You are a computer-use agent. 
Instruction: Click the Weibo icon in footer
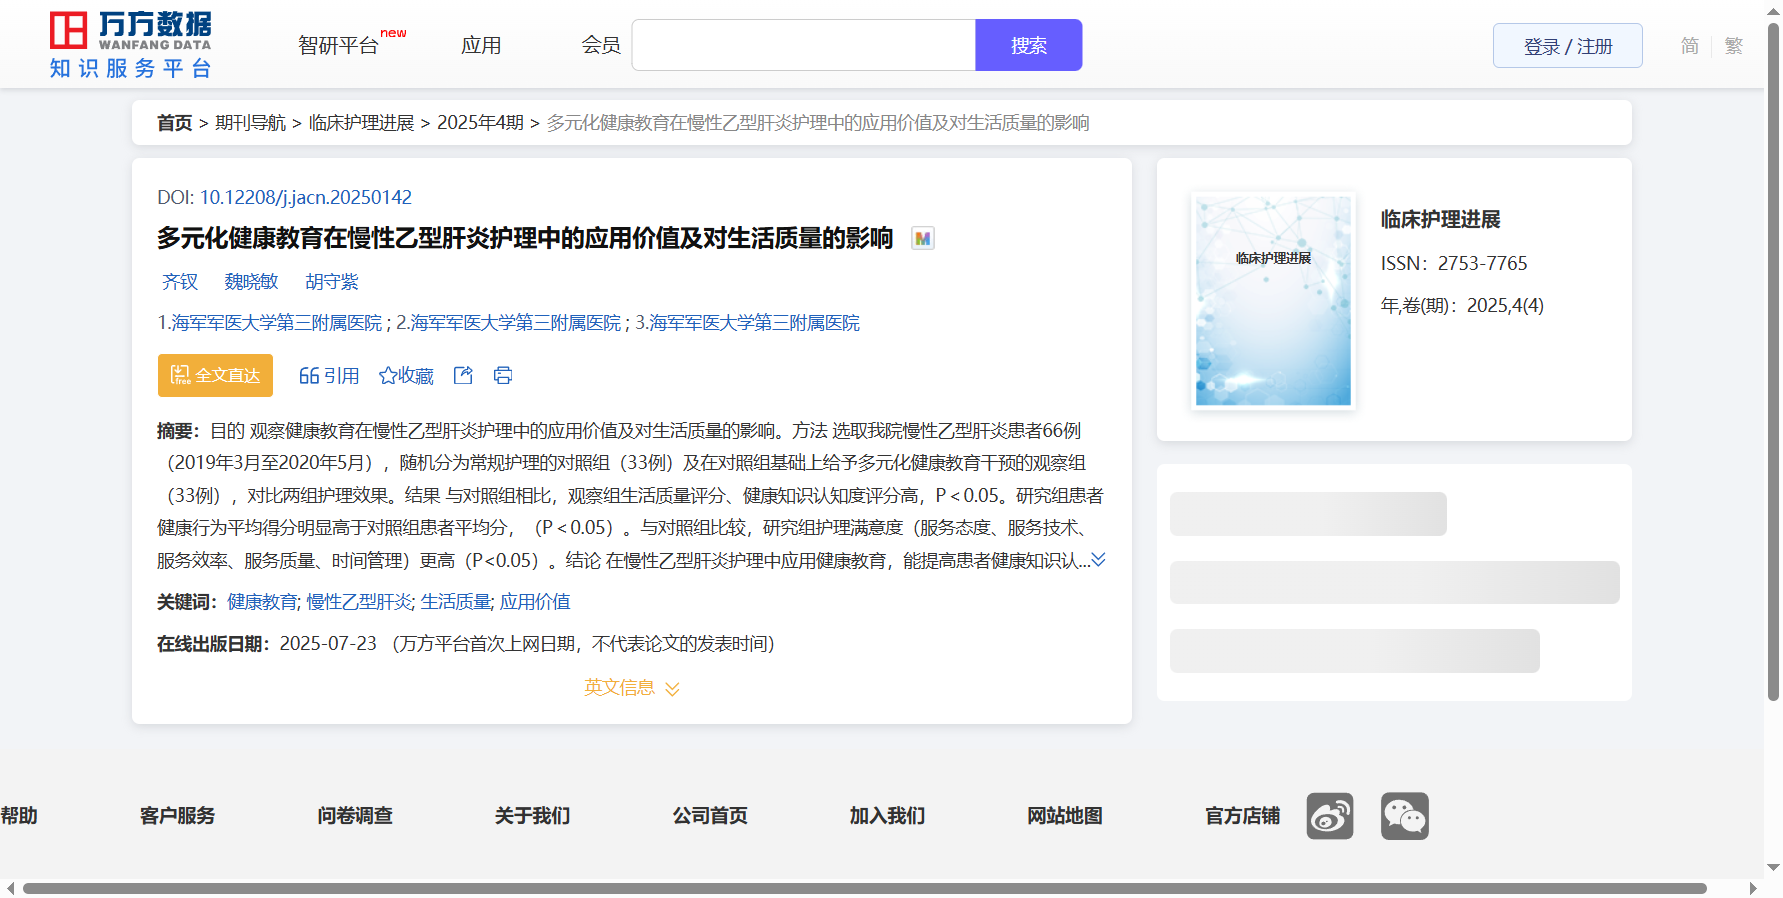coord(1330,816)
